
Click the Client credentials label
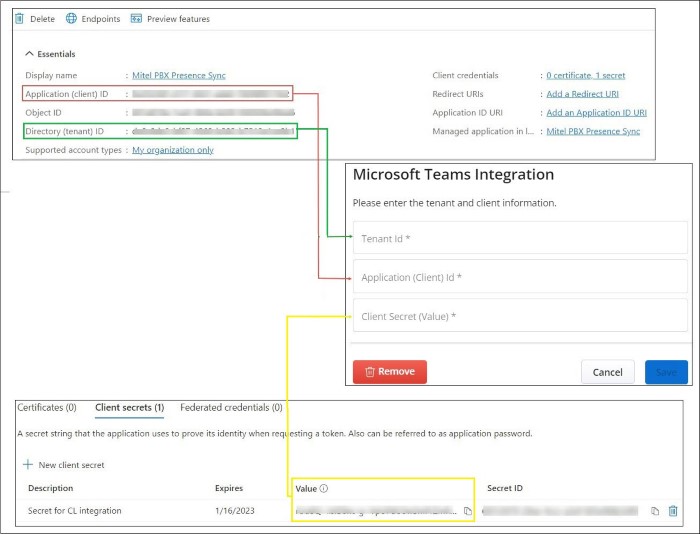tap(465, 75)
